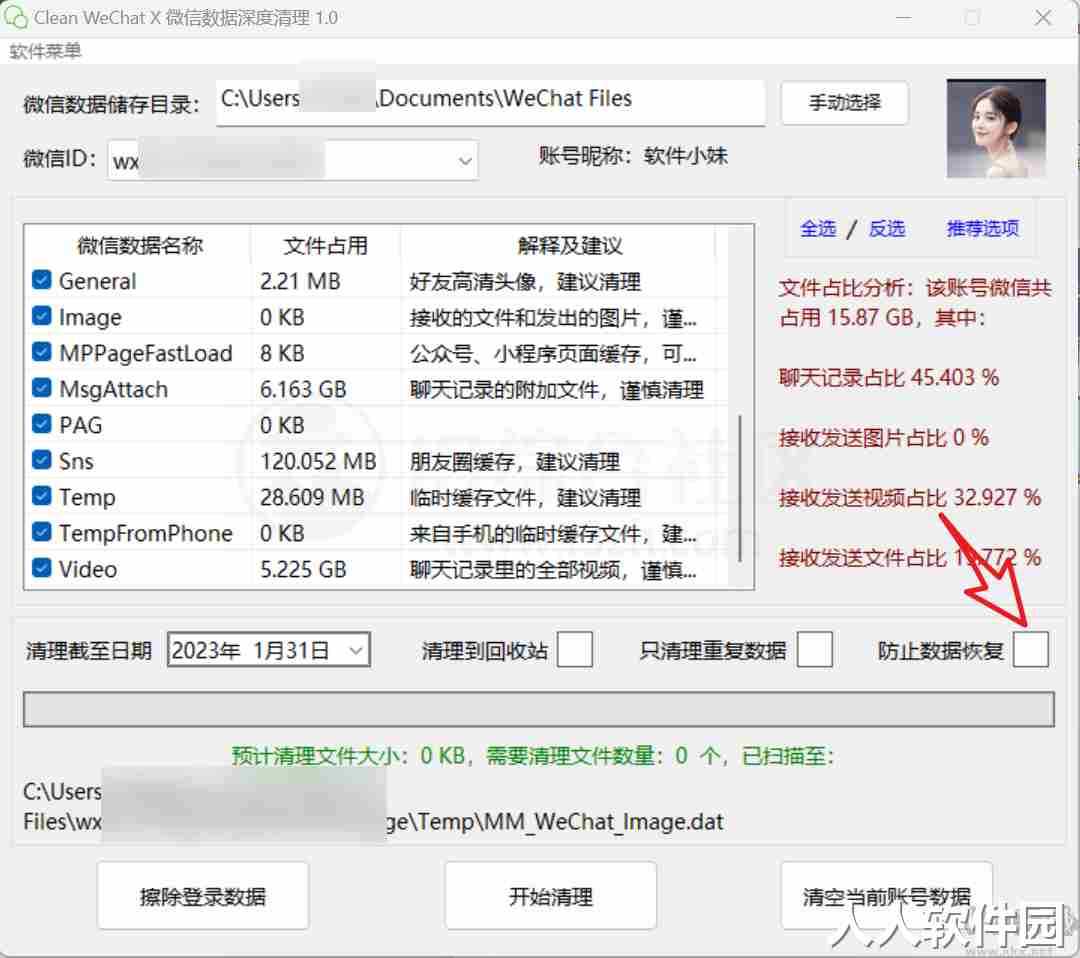
Task: Click the 好友高清头像,建议清理 description
Action: pyautogui.click(x=525, y=281)
